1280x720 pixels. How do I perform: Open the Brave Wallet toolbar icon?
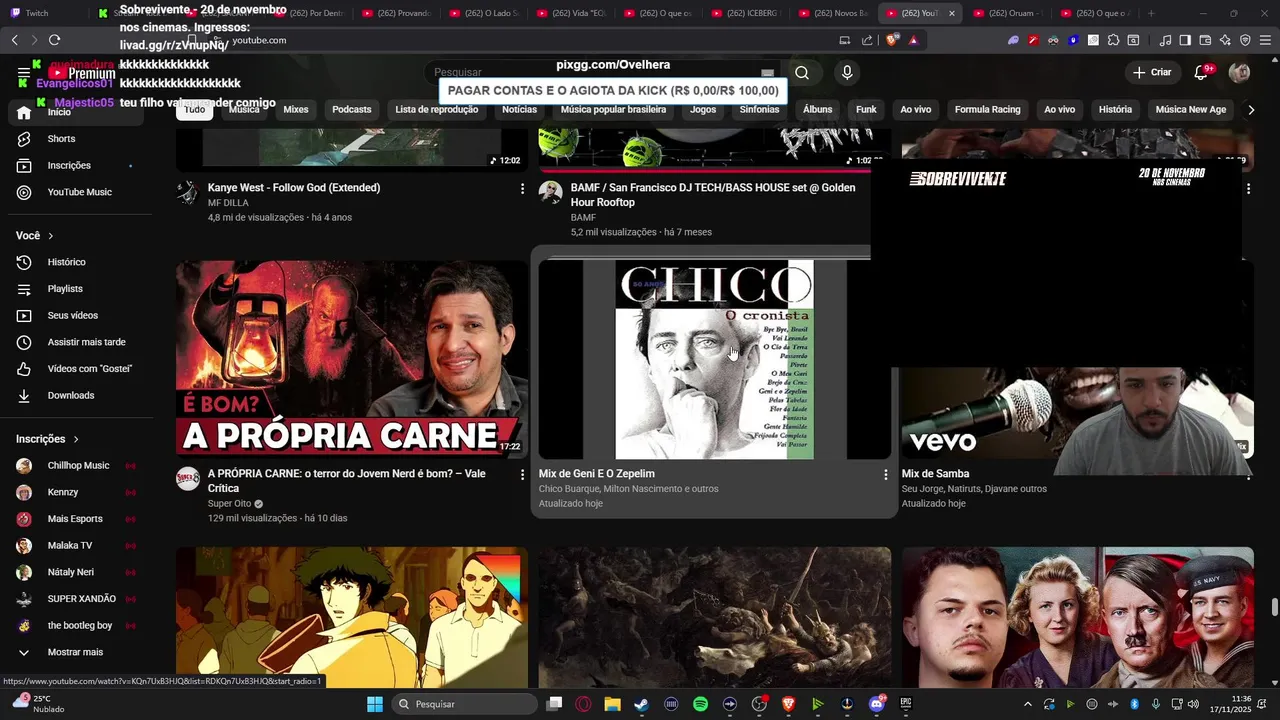click(1205, 40)
